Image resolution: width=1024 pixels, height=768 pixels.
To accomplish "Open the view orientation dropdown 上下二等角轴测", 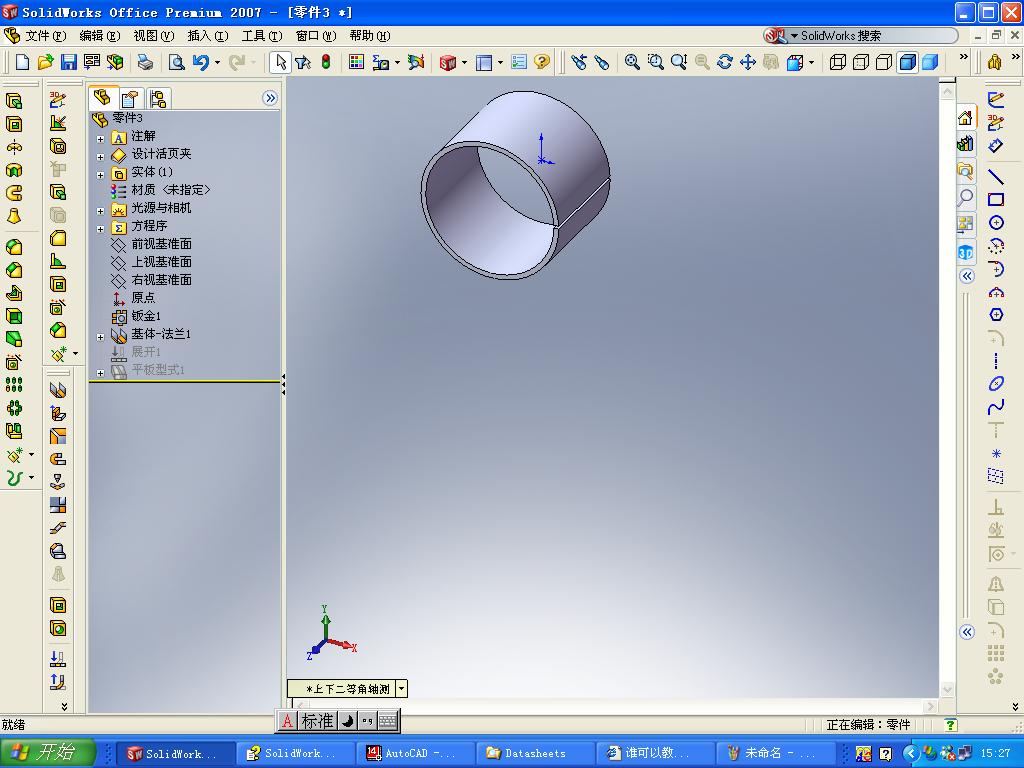I will (x=402, y=688).
